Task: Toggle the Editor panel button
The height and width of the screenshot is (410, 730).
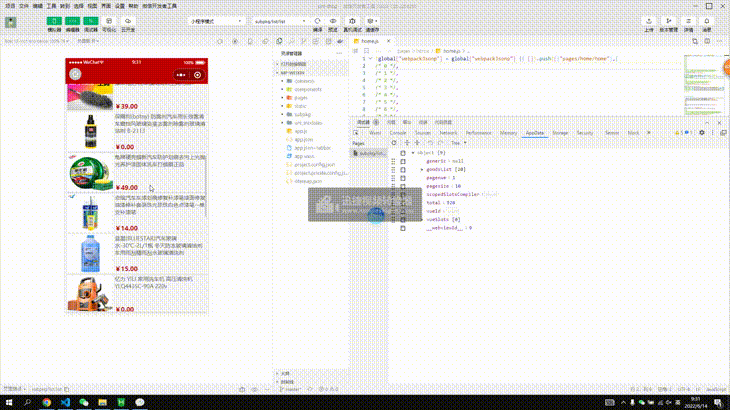Action: 73,21
